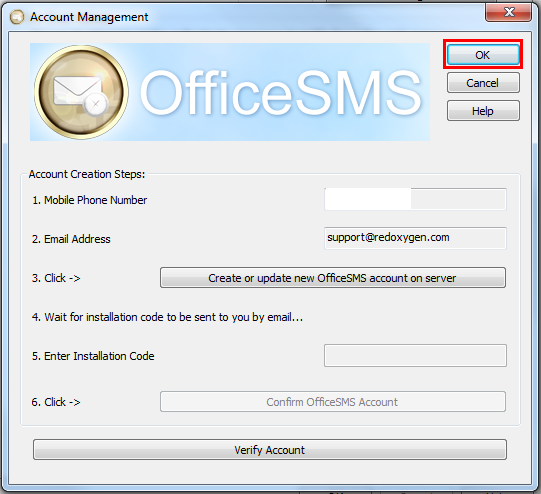Viewport: 541px width, 494px height.
Task: Click the OfficeSMS banner text
Action: point(281,92)
